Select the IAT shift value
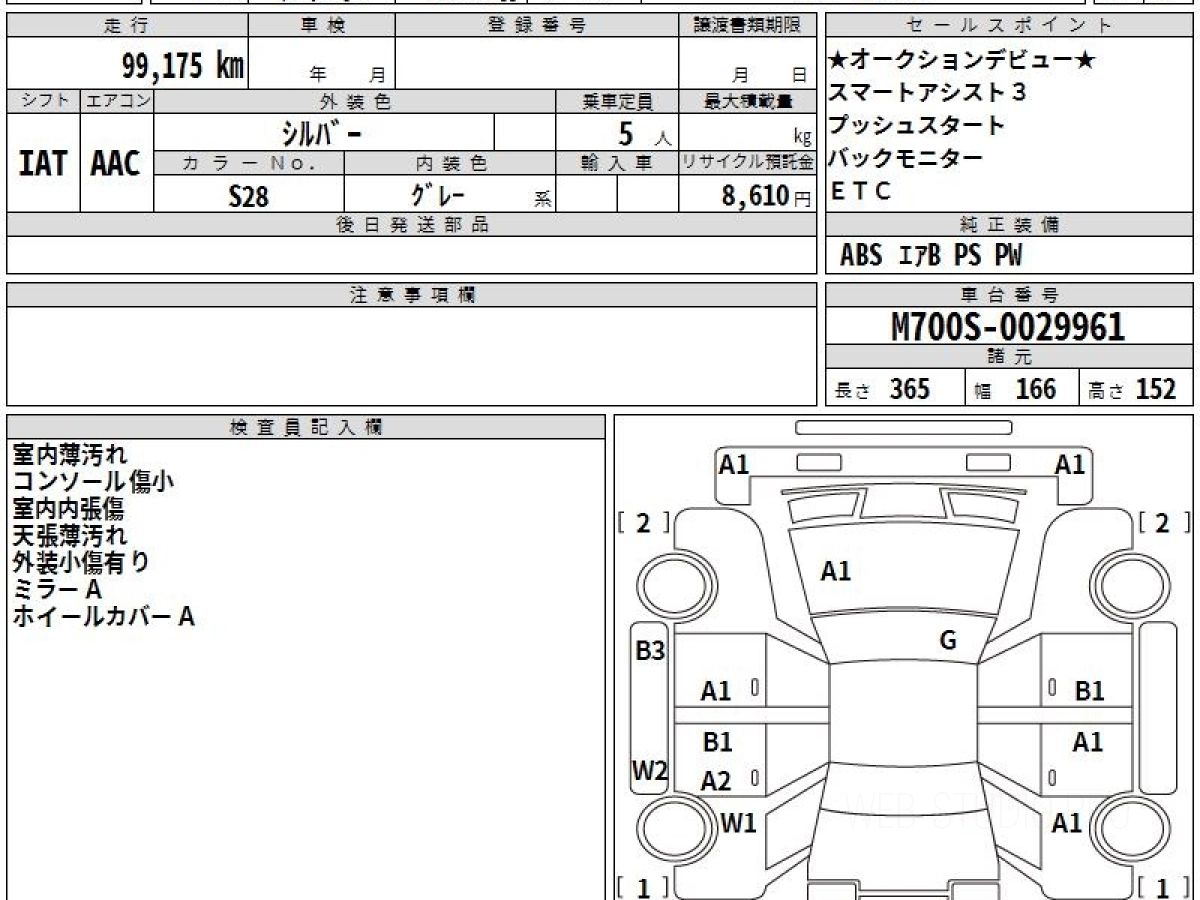1200x900 pixels. tap(43, 163)
